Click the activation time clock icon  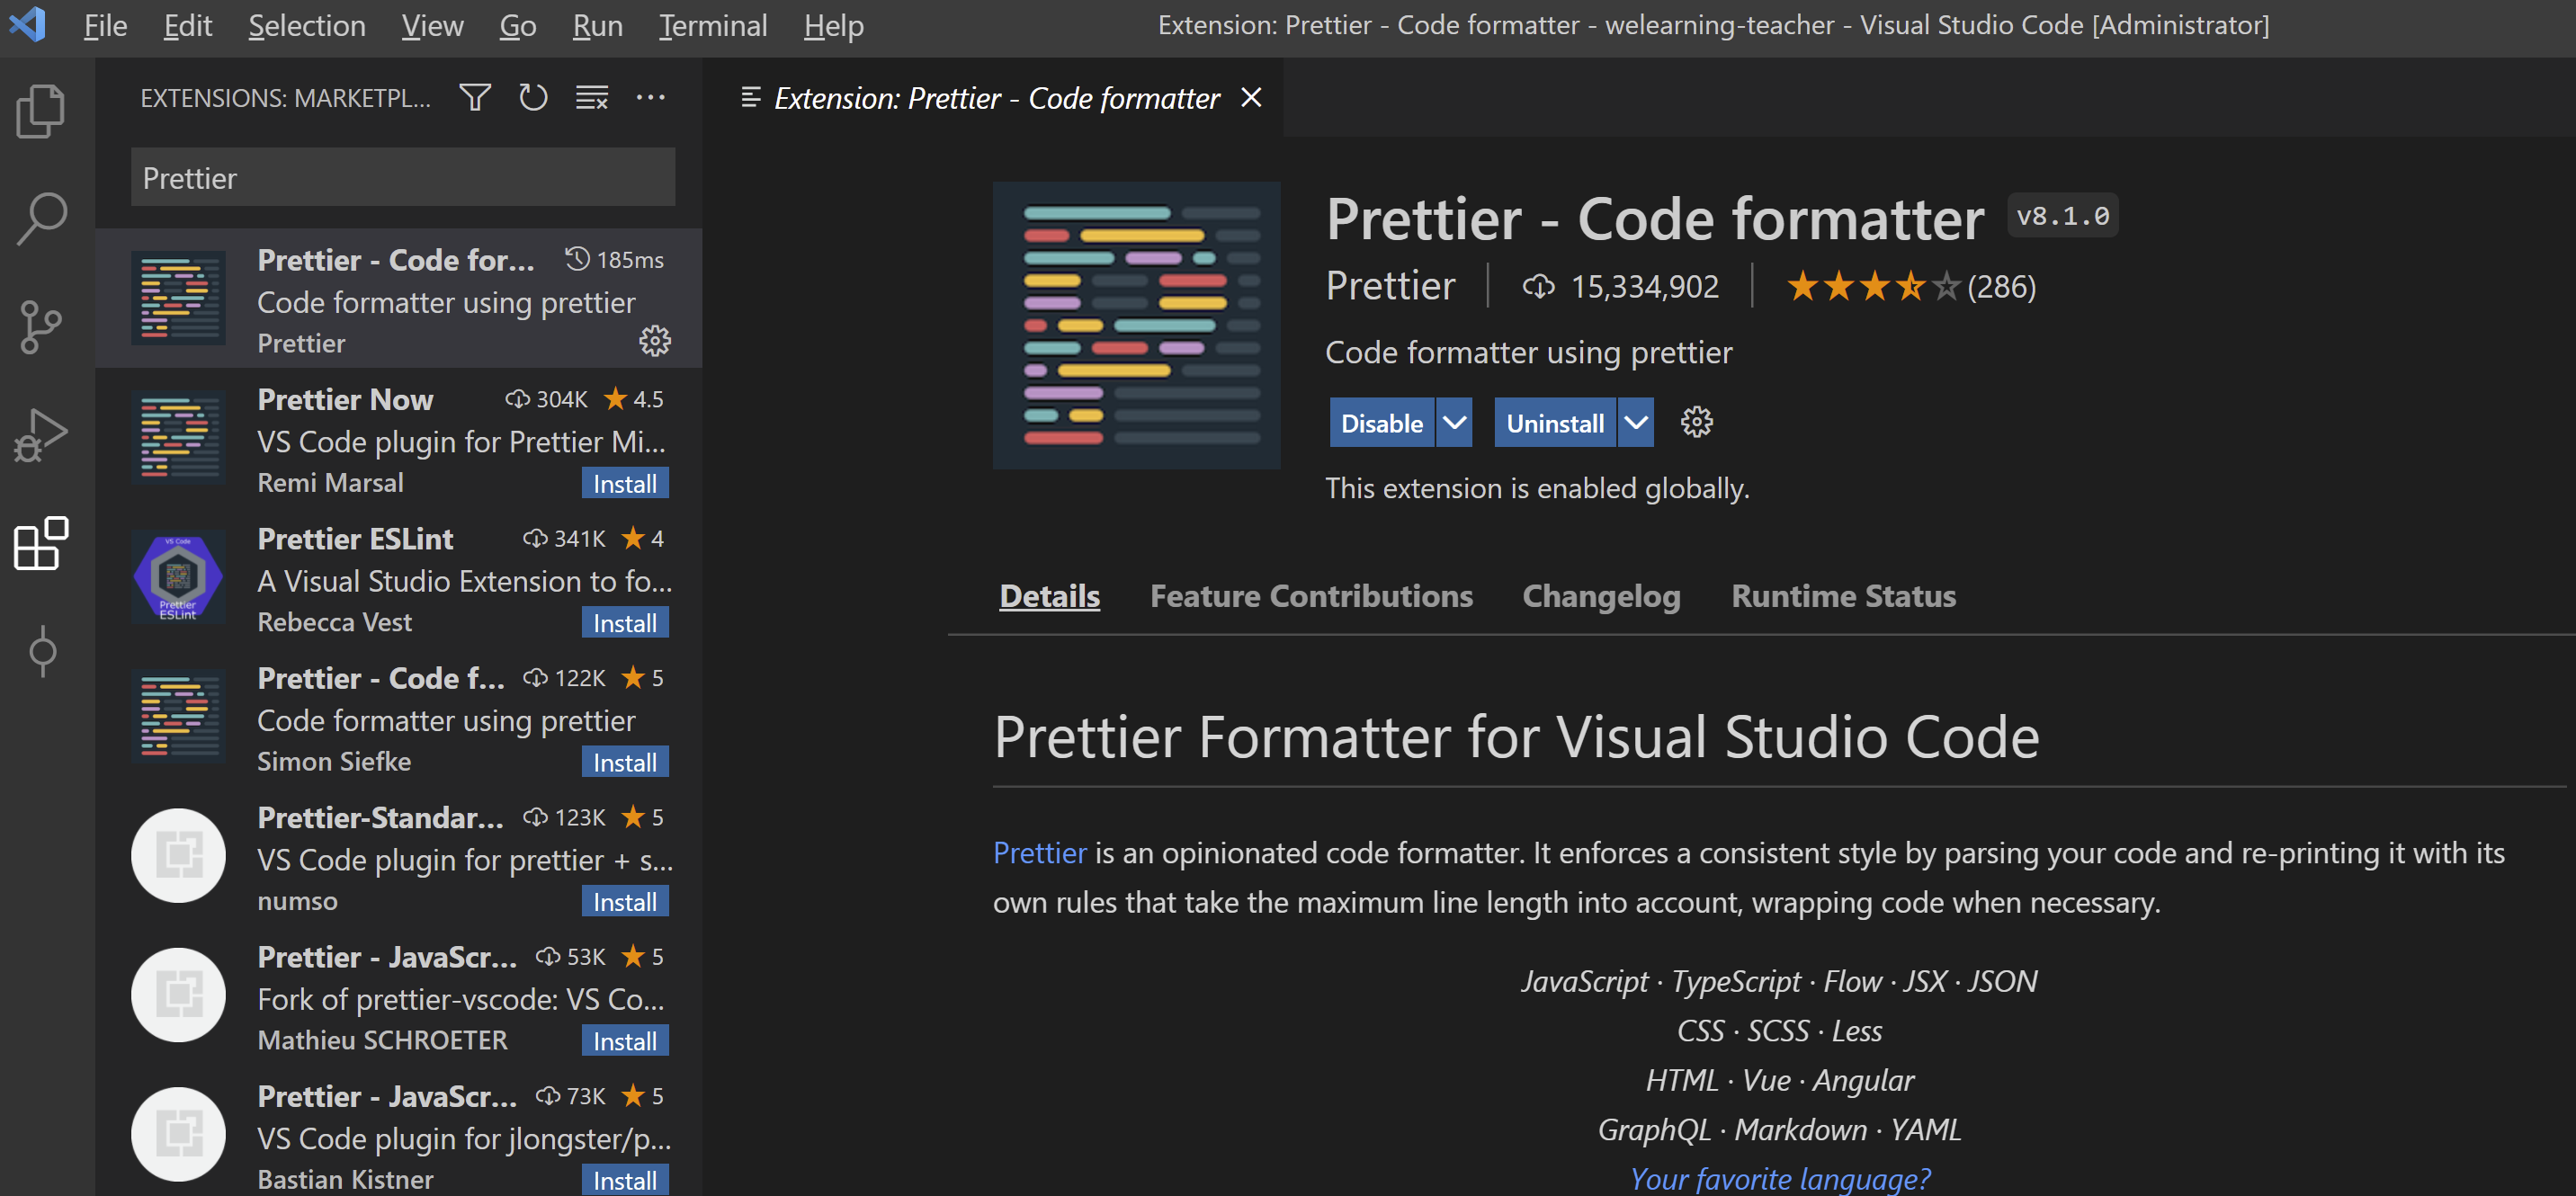[577, 259]
